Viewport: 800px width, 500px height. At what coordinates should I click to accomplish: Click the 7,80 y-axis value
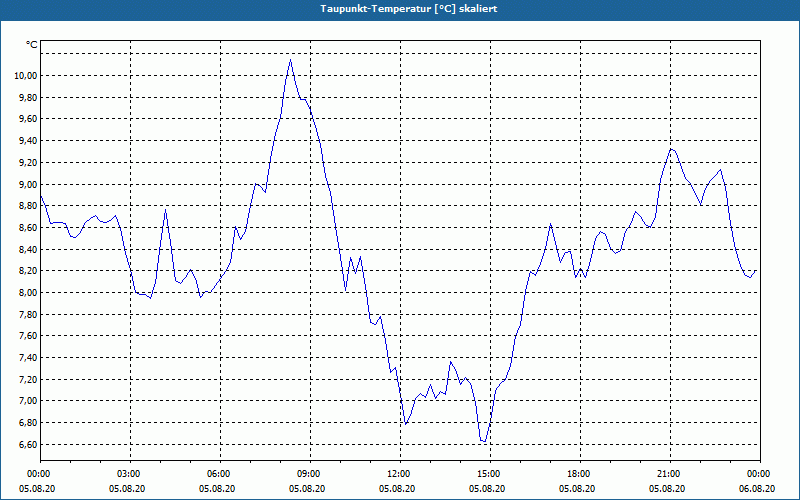[28, 314]
